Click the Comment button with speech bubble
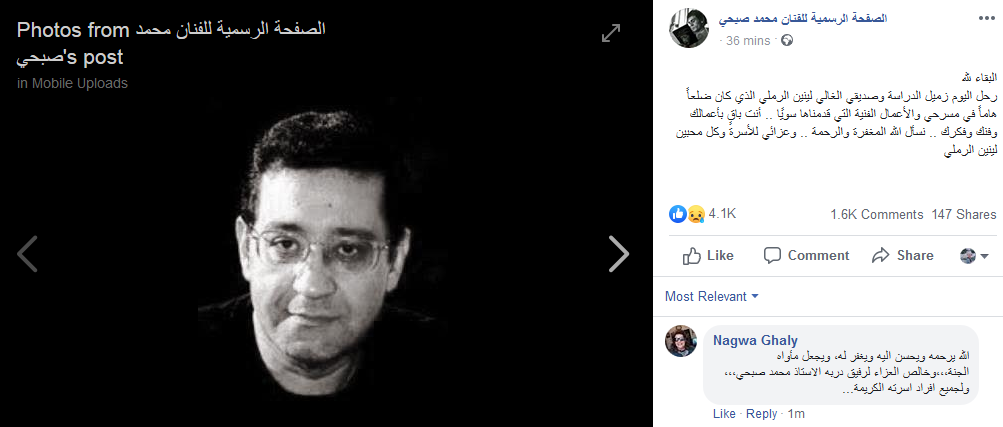 tap(806, 256)
